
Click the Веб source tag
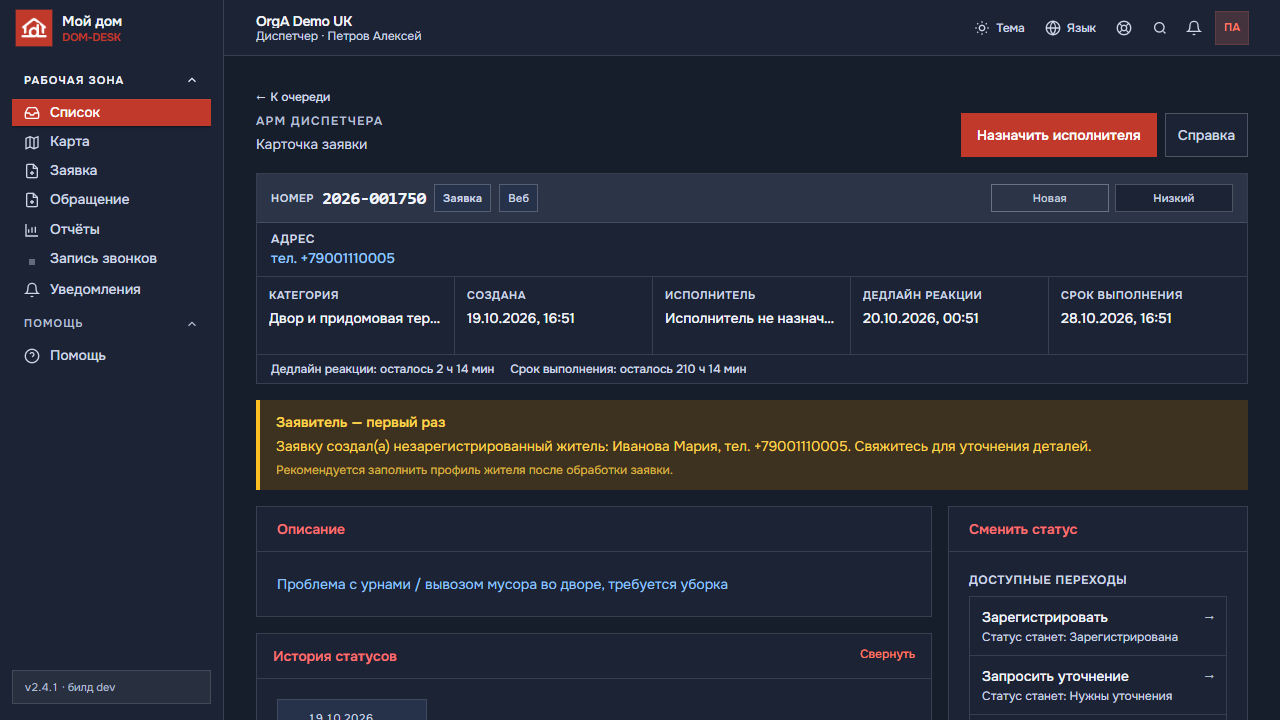518,198
